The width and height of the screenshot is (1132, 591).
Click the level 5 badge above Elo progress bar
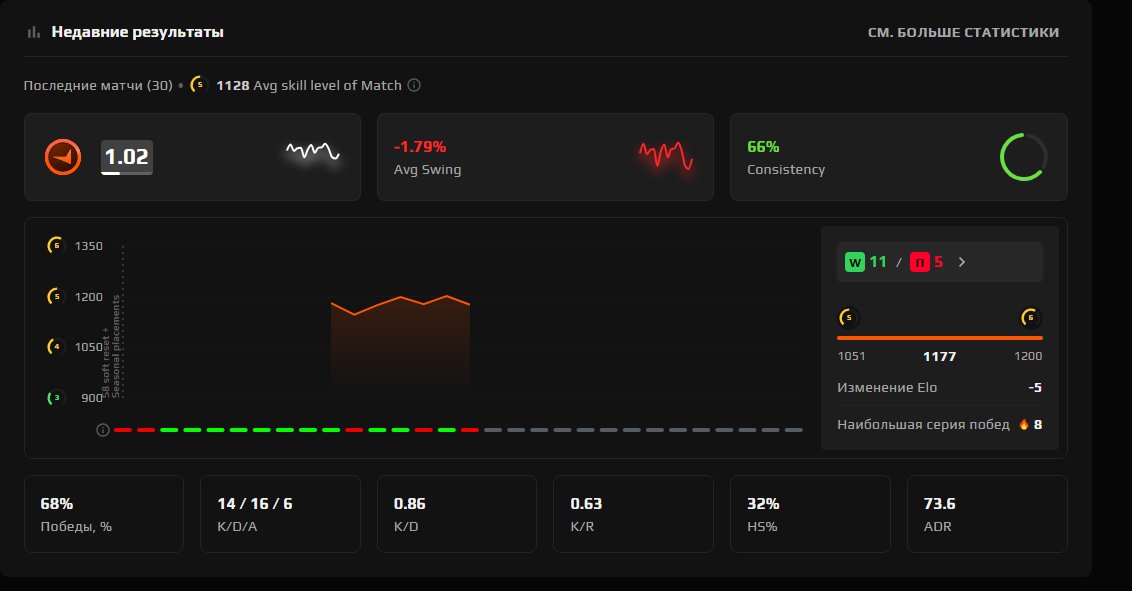(x=849, y=318)
